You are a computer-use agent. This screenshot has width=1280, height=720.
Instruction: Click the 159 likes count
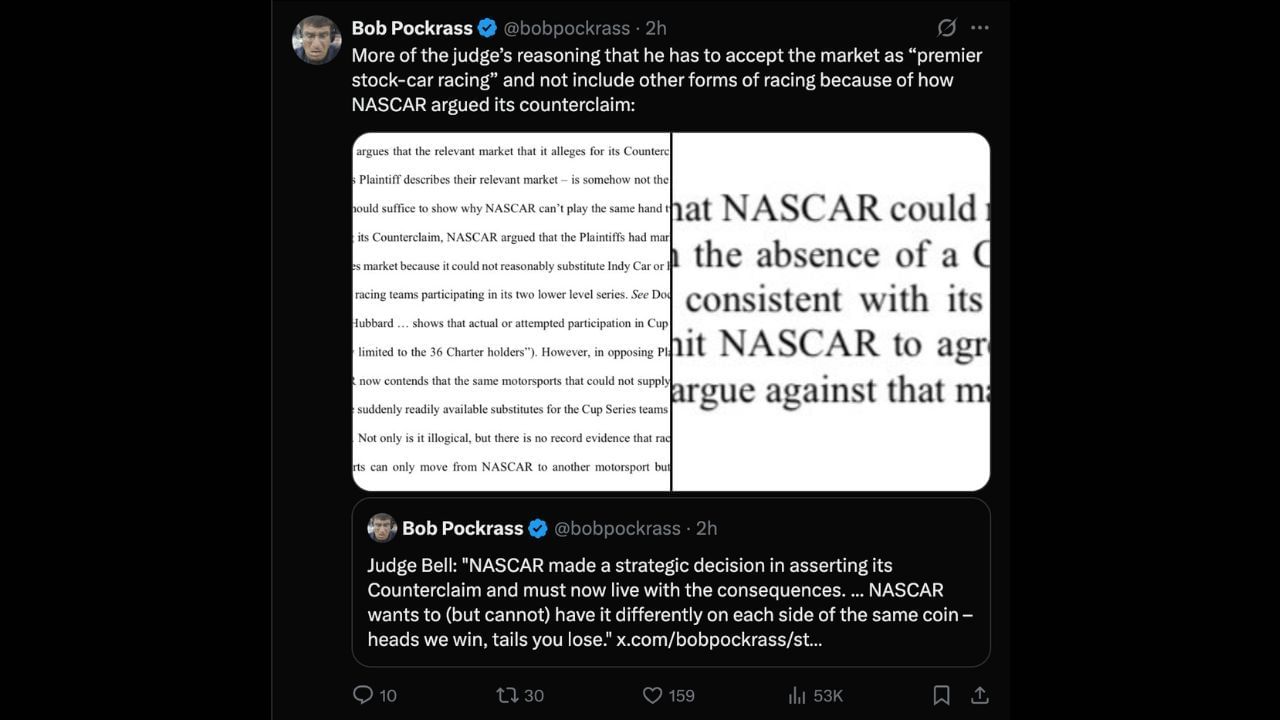680,694
